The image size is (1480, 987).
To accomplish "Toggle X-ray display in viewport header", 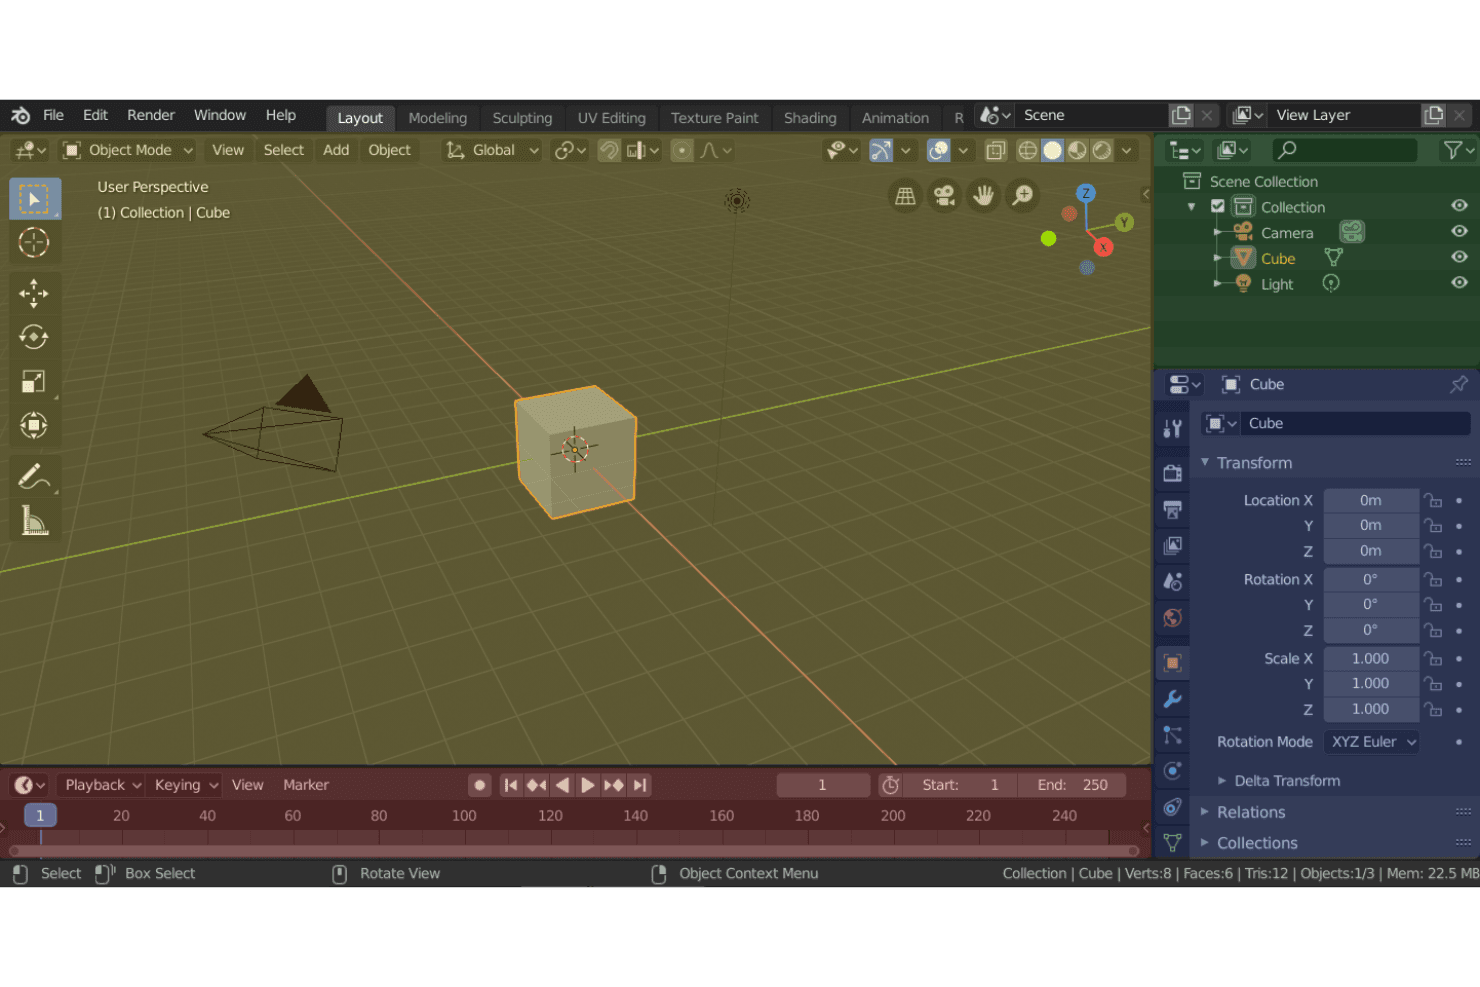I will (x=995, y=150).
